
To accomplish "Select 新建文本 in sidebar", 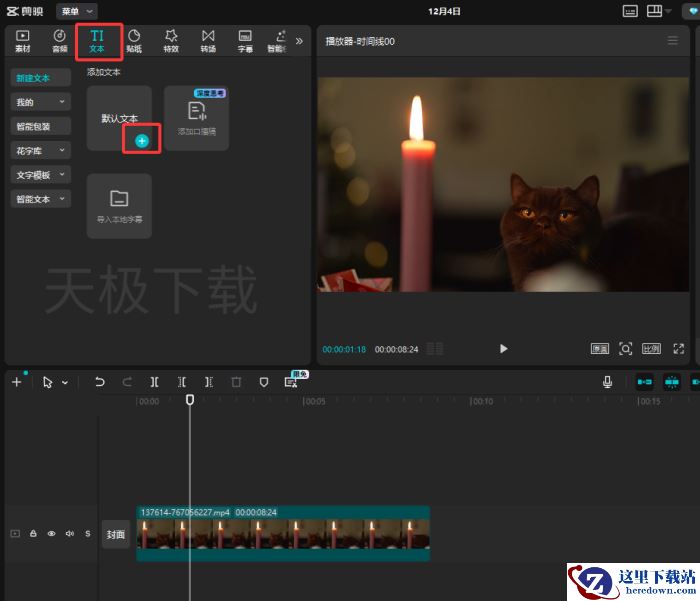I will [x=40, y=78].
